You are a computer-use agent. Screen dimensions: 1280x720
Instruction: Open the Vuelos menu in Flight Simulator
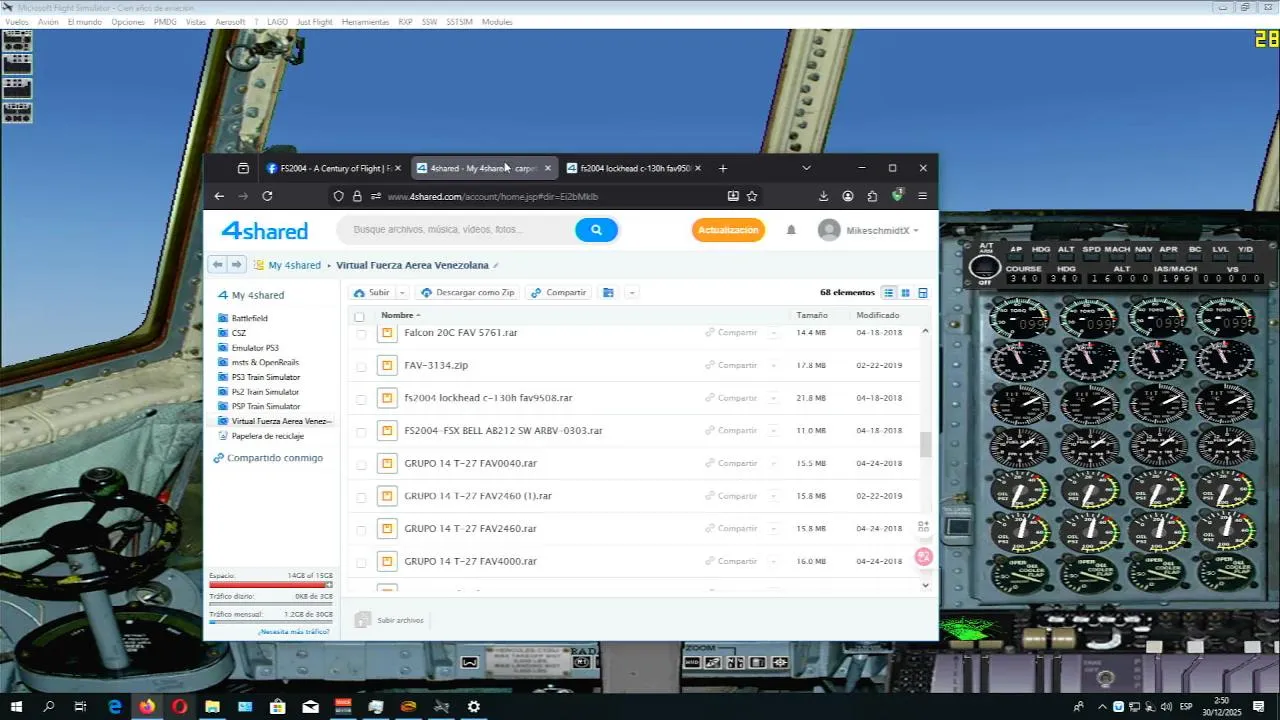click(x=17, y=21)
